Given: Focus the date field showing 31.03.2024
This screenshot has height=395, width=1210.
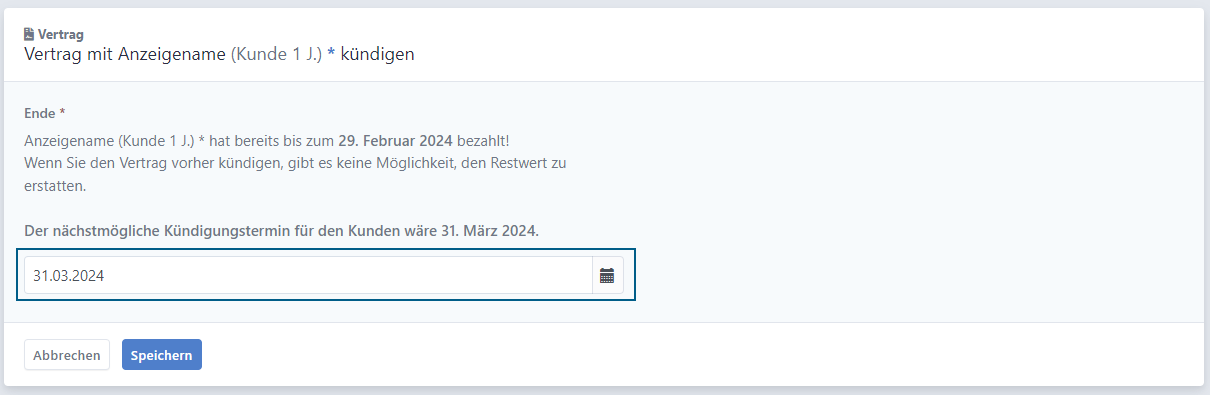Looking at the screenshot, I should pos(308,276).
